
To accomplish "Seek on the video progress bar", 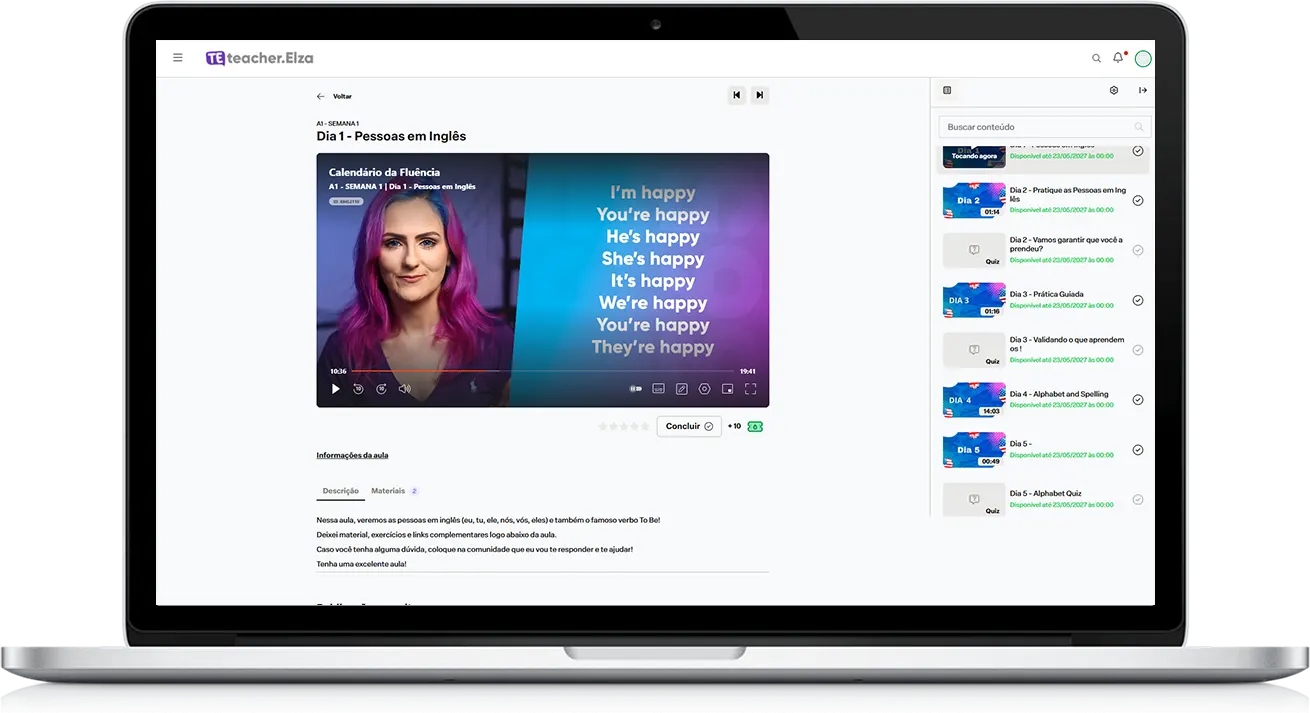I will click(543, 371).
